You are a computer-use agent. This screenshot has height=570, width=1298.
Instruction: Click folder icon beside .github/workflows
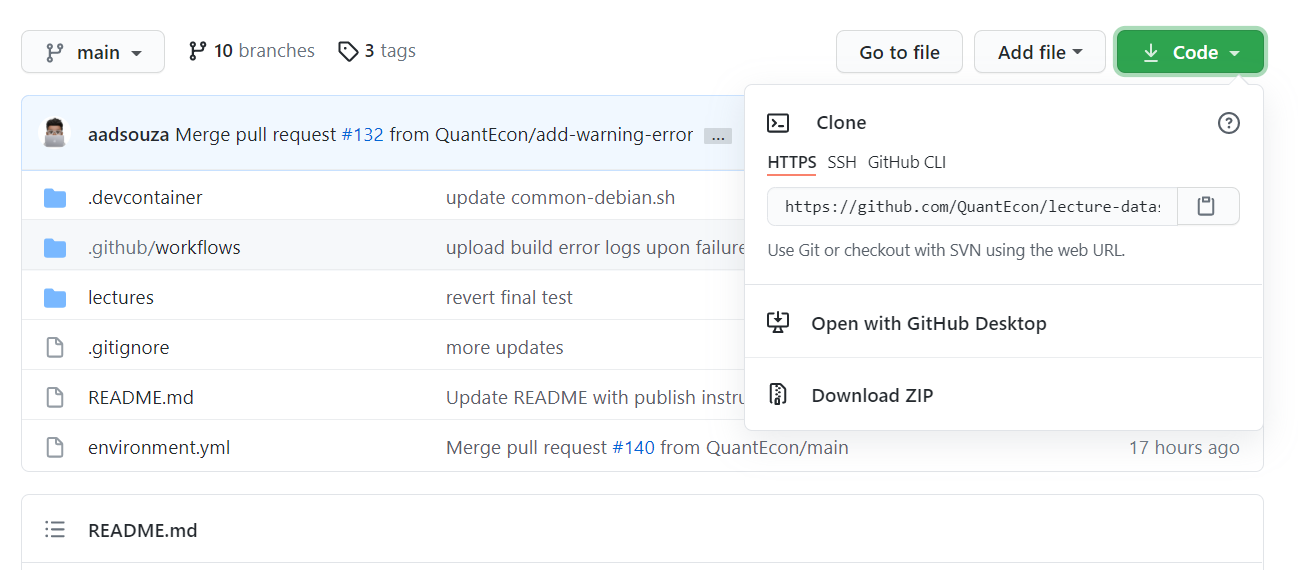pos(55,248)
